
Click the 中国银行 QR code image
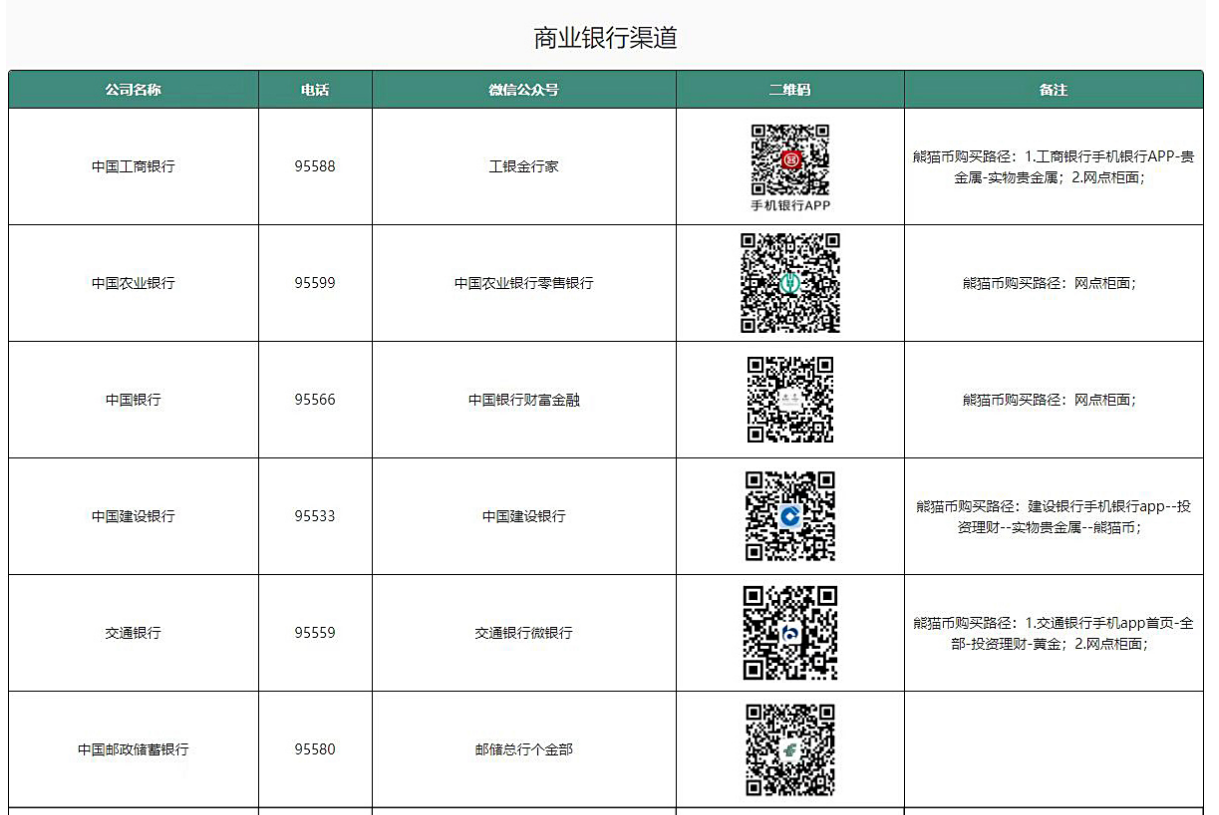790,399
